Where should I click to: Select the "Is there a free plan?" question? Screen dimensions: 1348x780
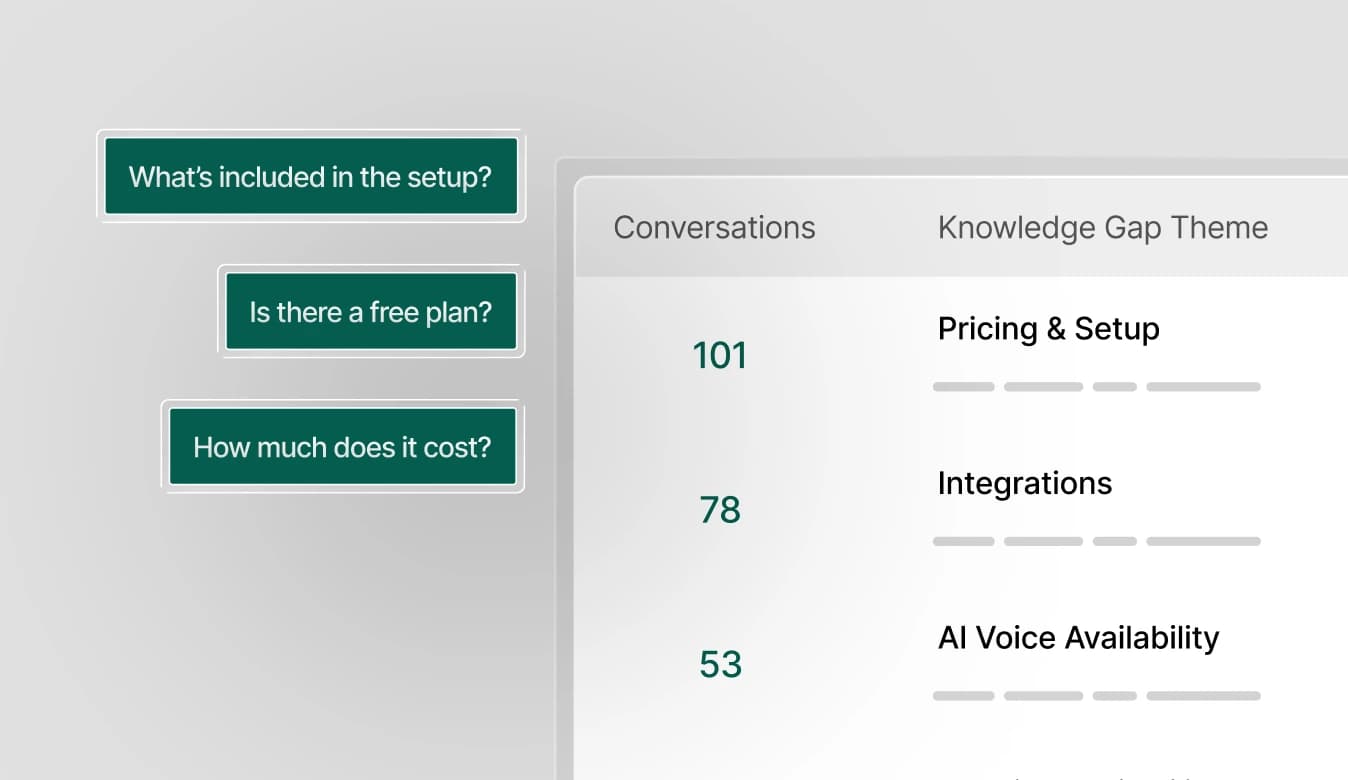tap(371, 312)
